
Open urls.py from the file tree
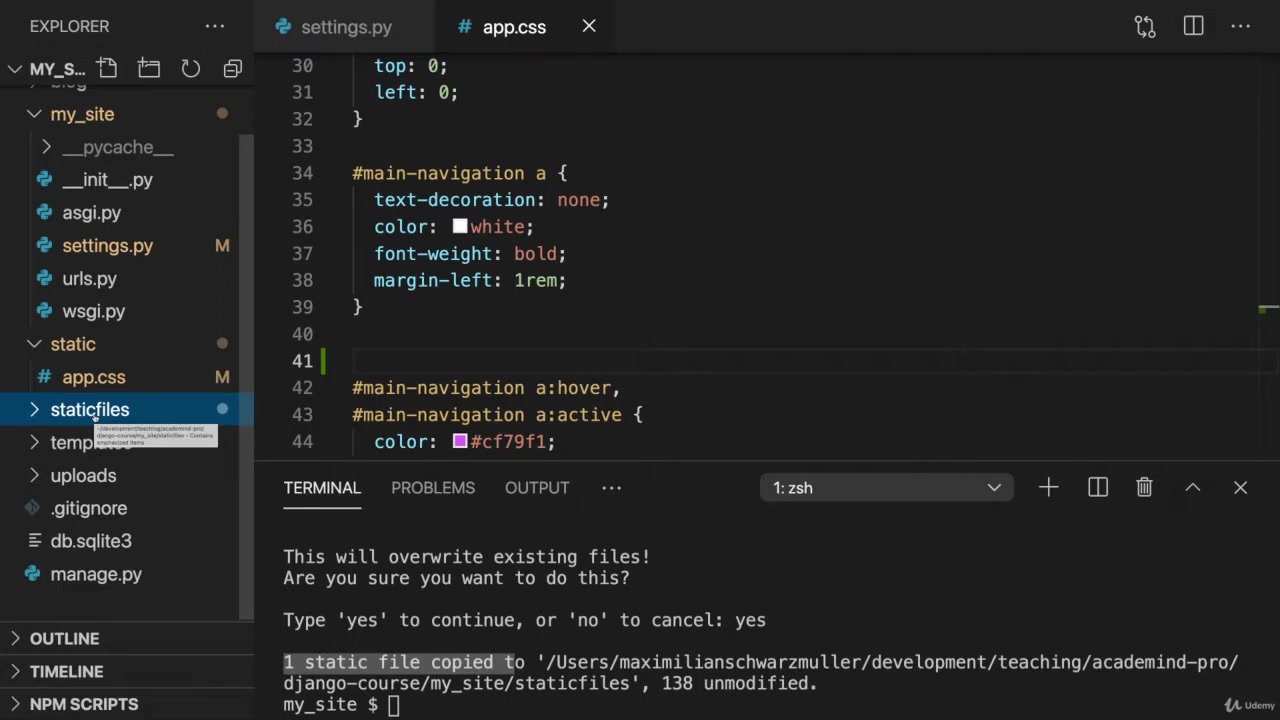click(x=89, y=279)
